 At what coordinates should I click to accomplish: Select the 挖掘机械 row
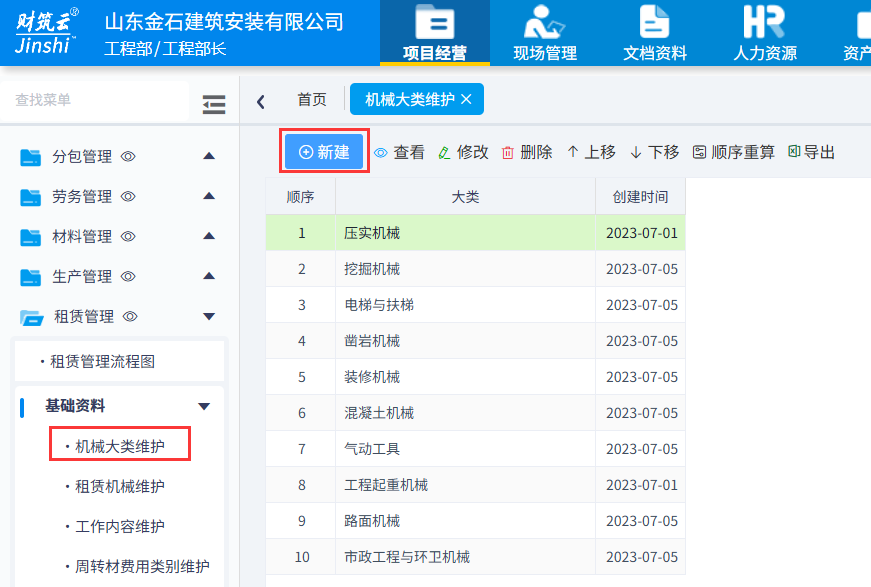click(475, 269)
